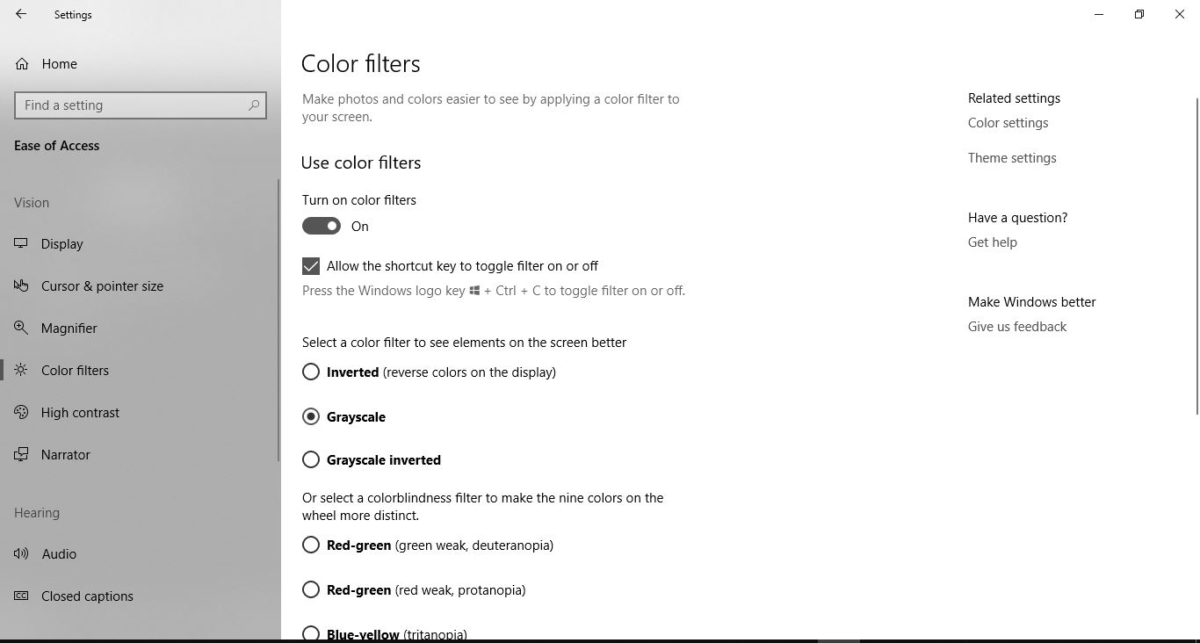Uncheck the shortcut key toggle option
This screenshot has height=643, width=1200.
[311, 266]
